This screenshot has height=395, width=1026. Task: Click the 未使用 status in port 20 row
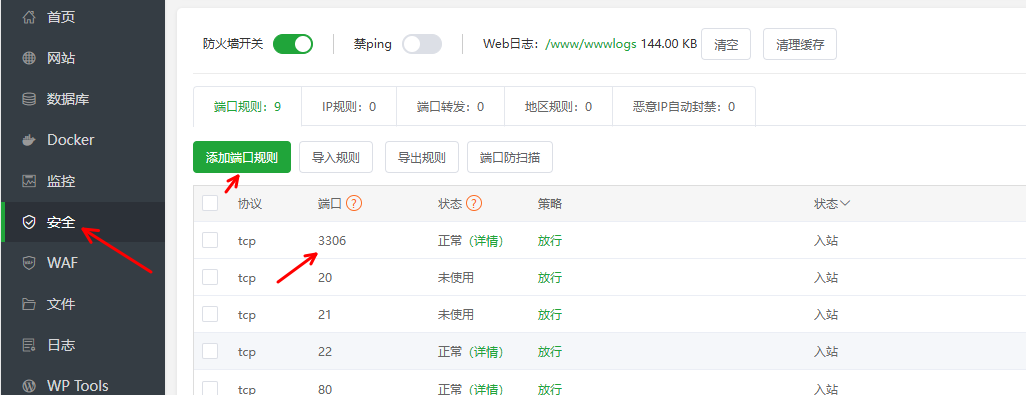tap(455, 277)
